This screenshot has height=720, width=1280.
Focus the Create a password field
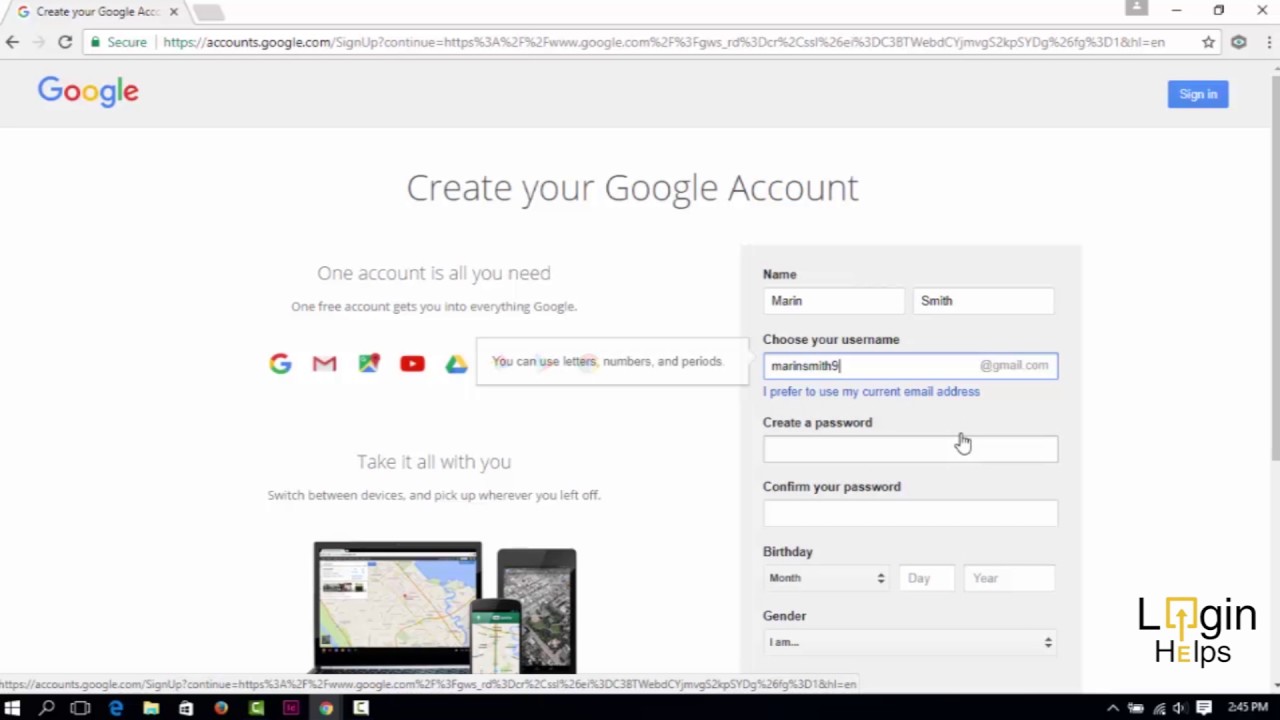(910, 449)
